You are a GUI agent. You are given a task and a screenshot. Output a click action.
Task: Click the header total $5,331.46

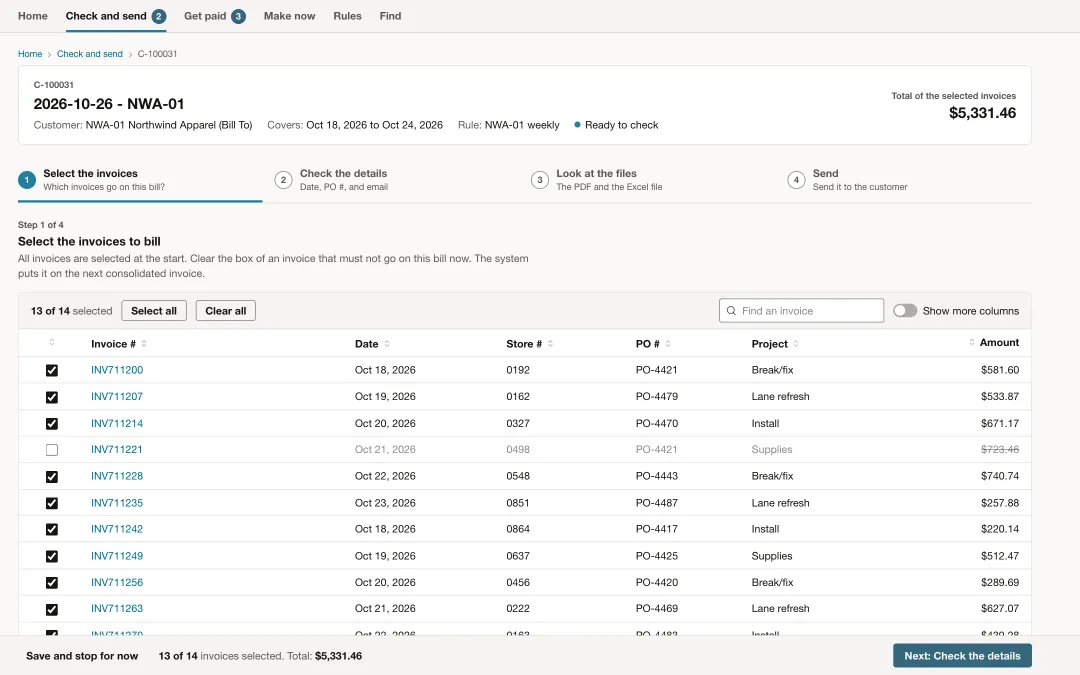(x=982, y=113)
